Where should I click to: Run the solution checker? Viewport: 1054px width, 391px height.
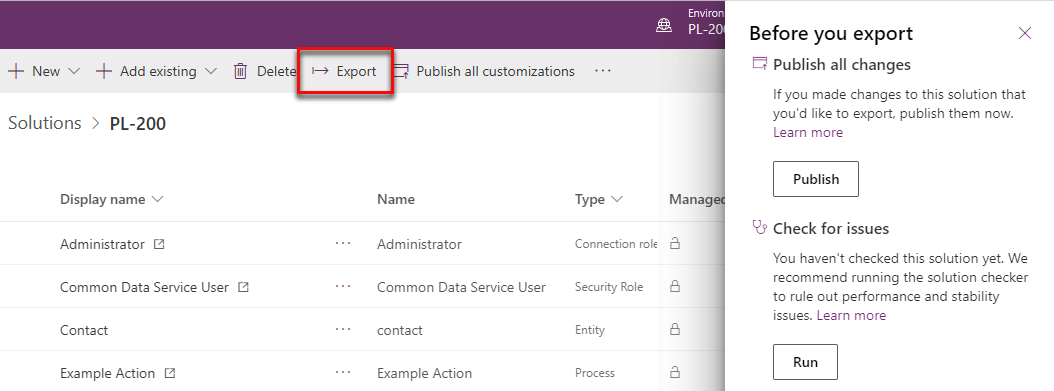[x=805, y=362]
